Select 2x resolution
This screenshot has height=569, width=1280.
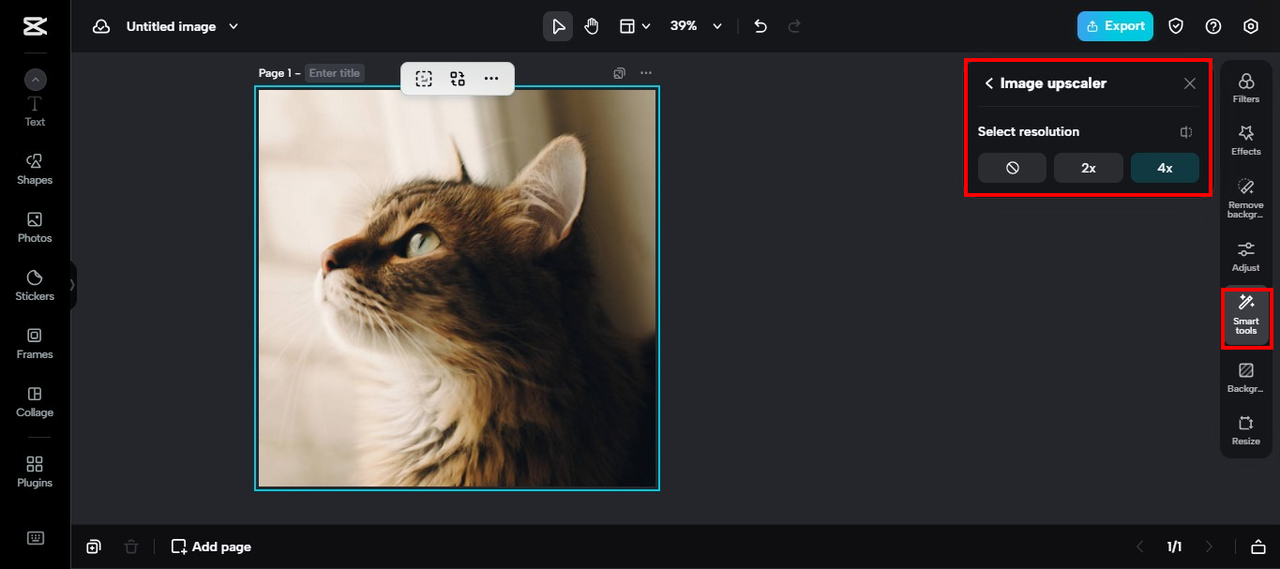pyautogui.click(x=1088, y=168)
